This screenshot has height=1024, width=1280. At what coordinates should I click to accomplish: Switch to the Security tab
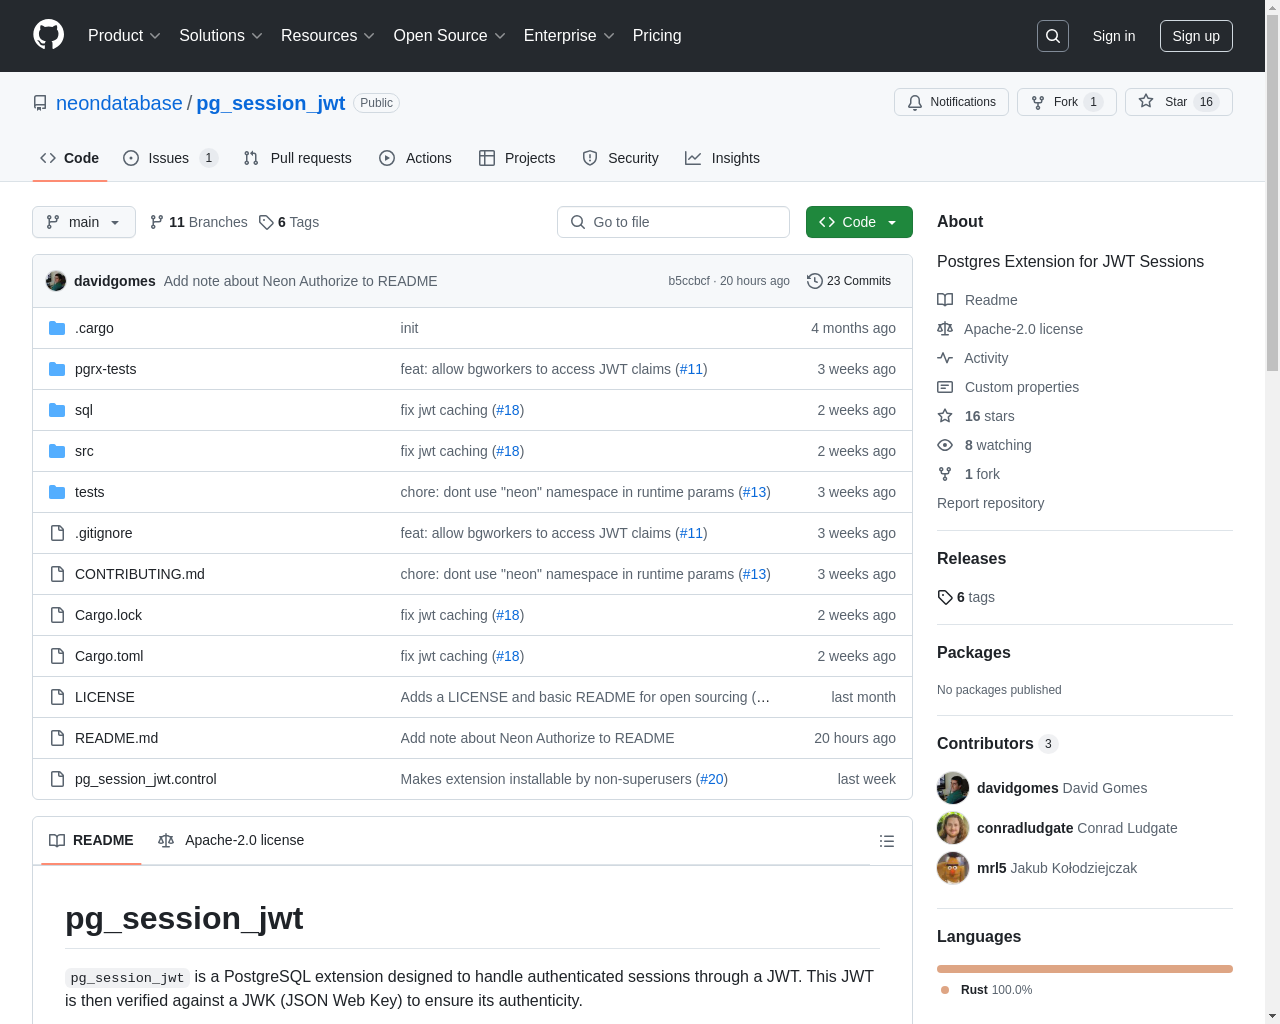pos(620,158)
